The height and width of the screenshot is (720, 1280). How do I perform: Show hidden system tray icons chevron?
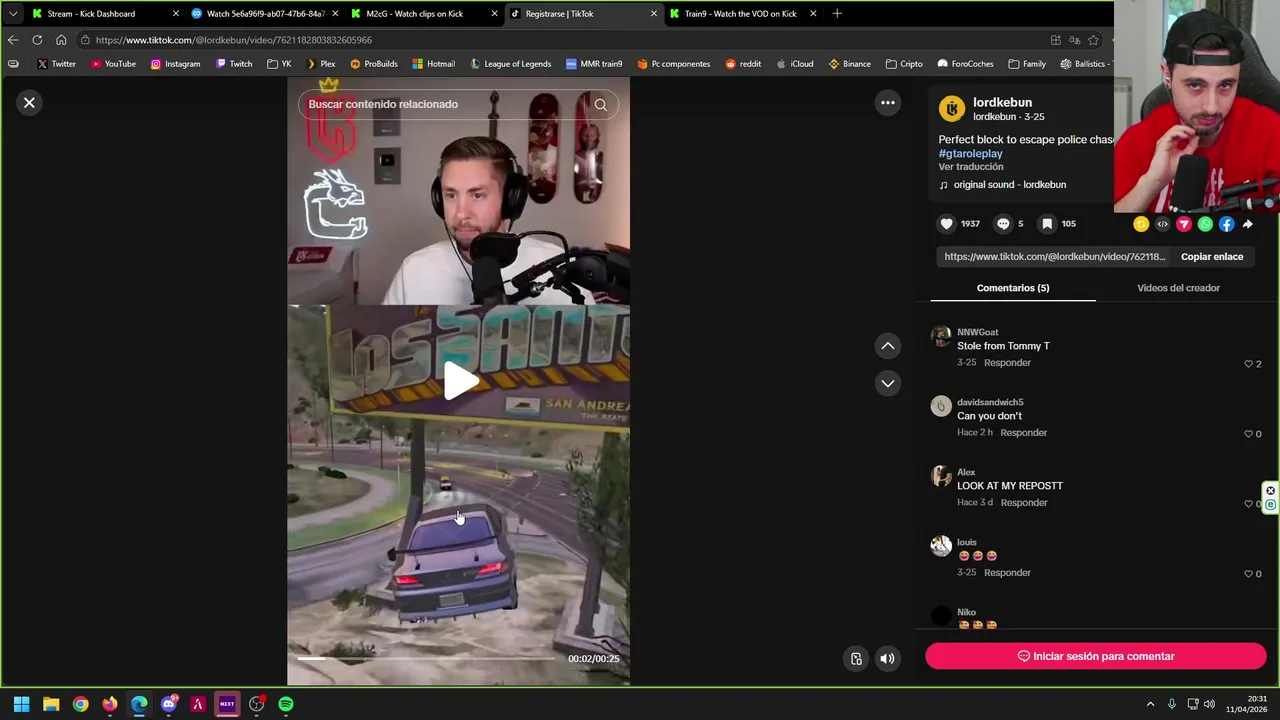pos(1150,704)
